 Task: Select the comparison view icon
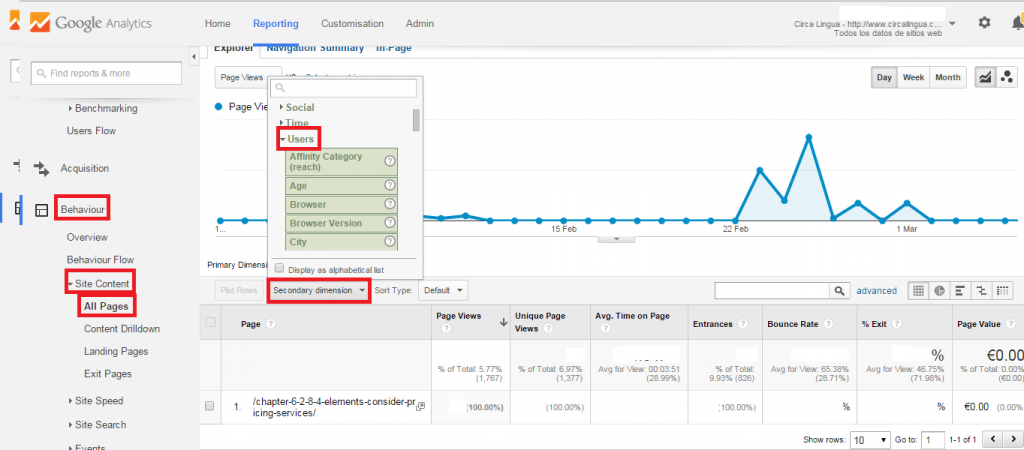[981, 291]
